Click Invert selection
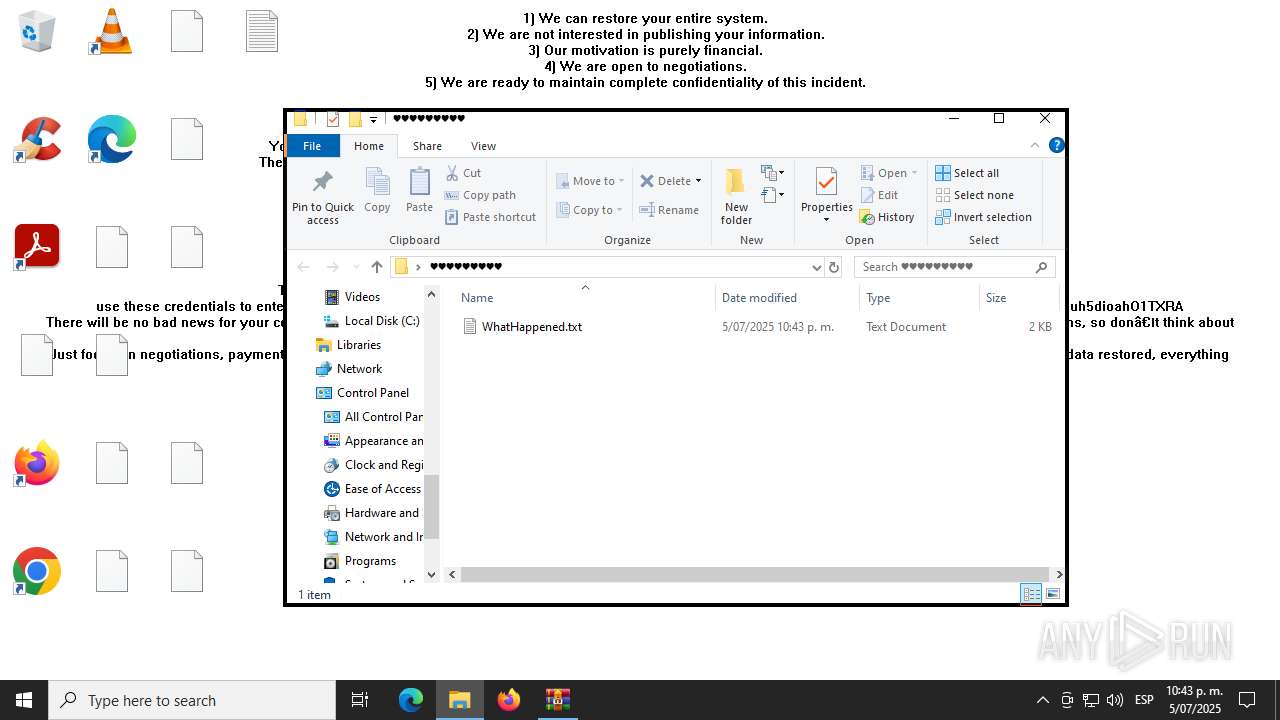 coord(983,217)
